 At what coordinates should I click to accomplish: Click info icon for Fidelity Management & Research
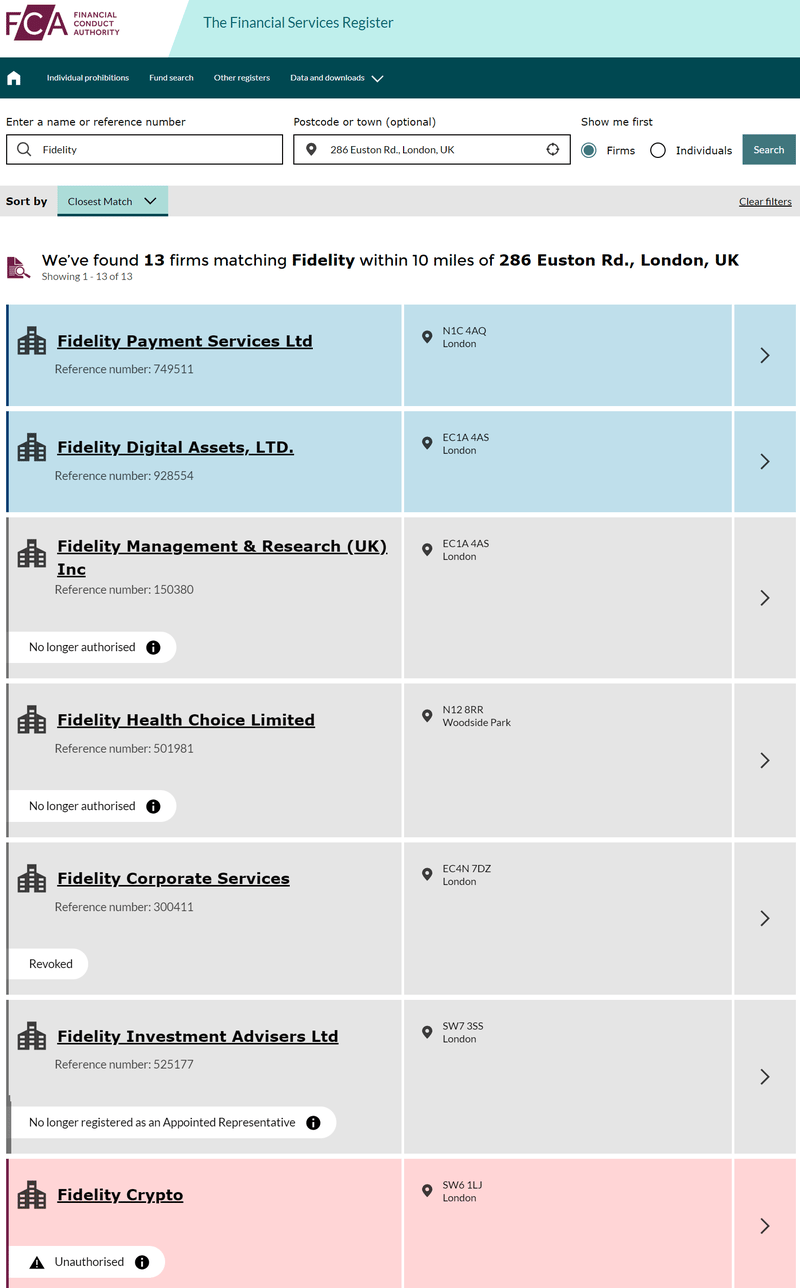point(153,647)
